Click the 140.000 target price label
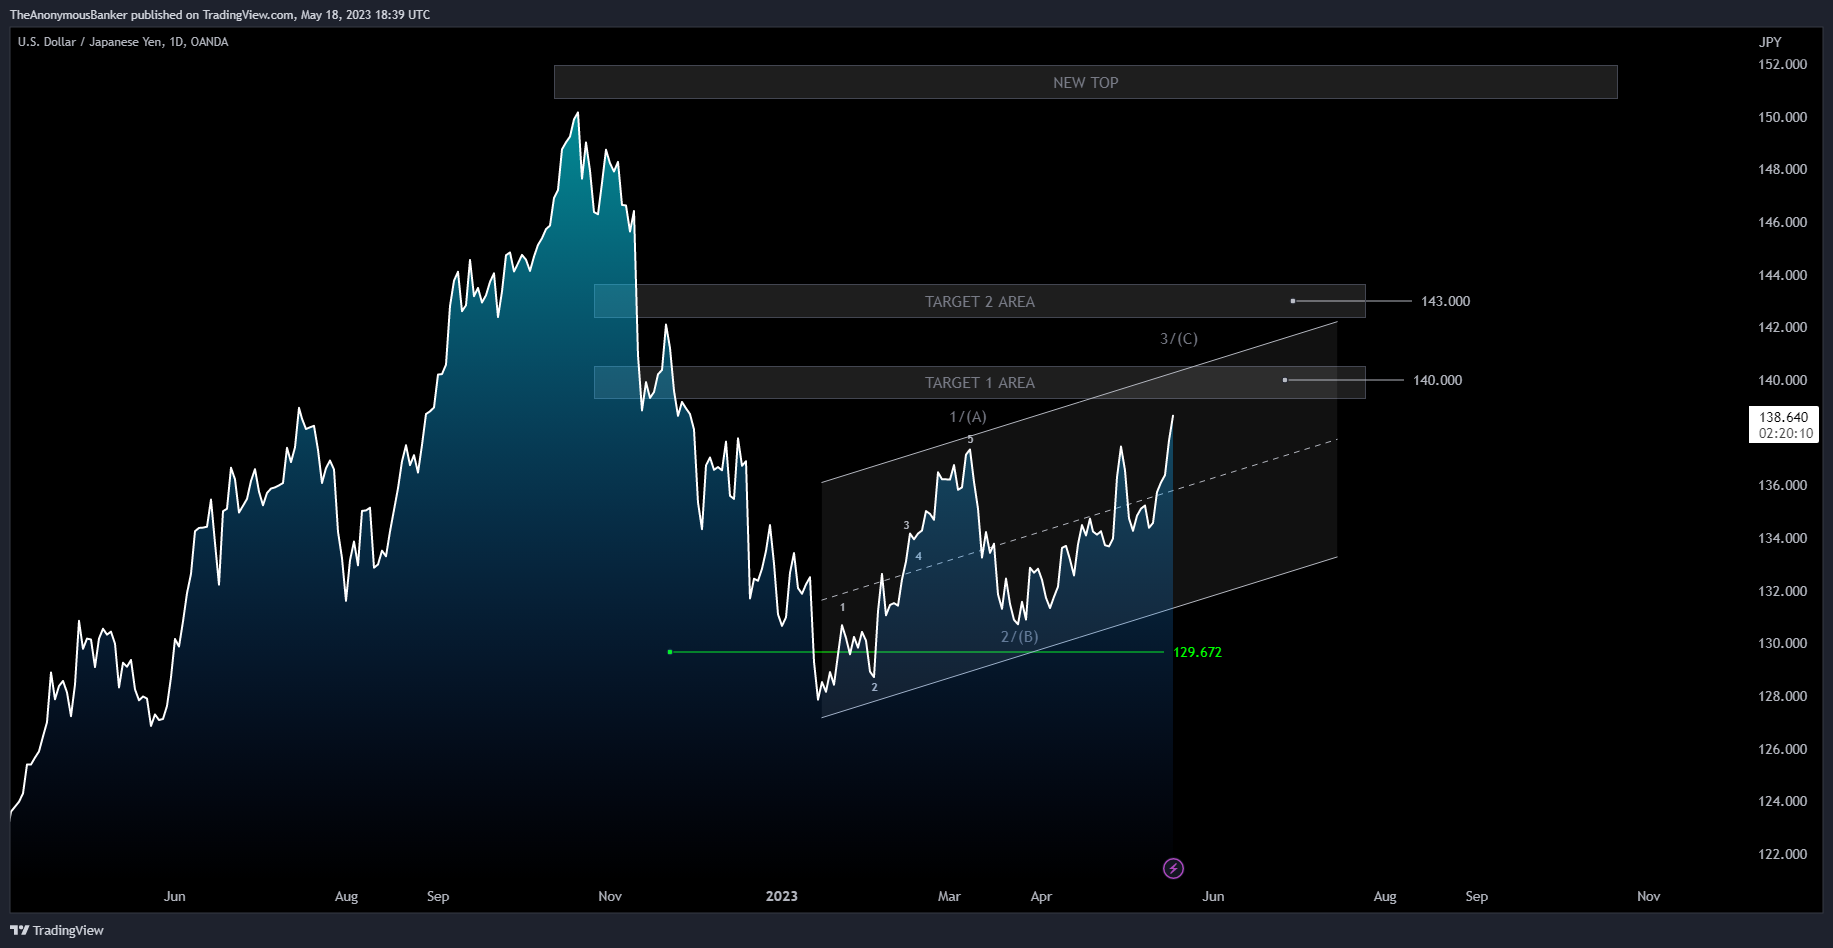1833x948 pixels. point(1437,380)
